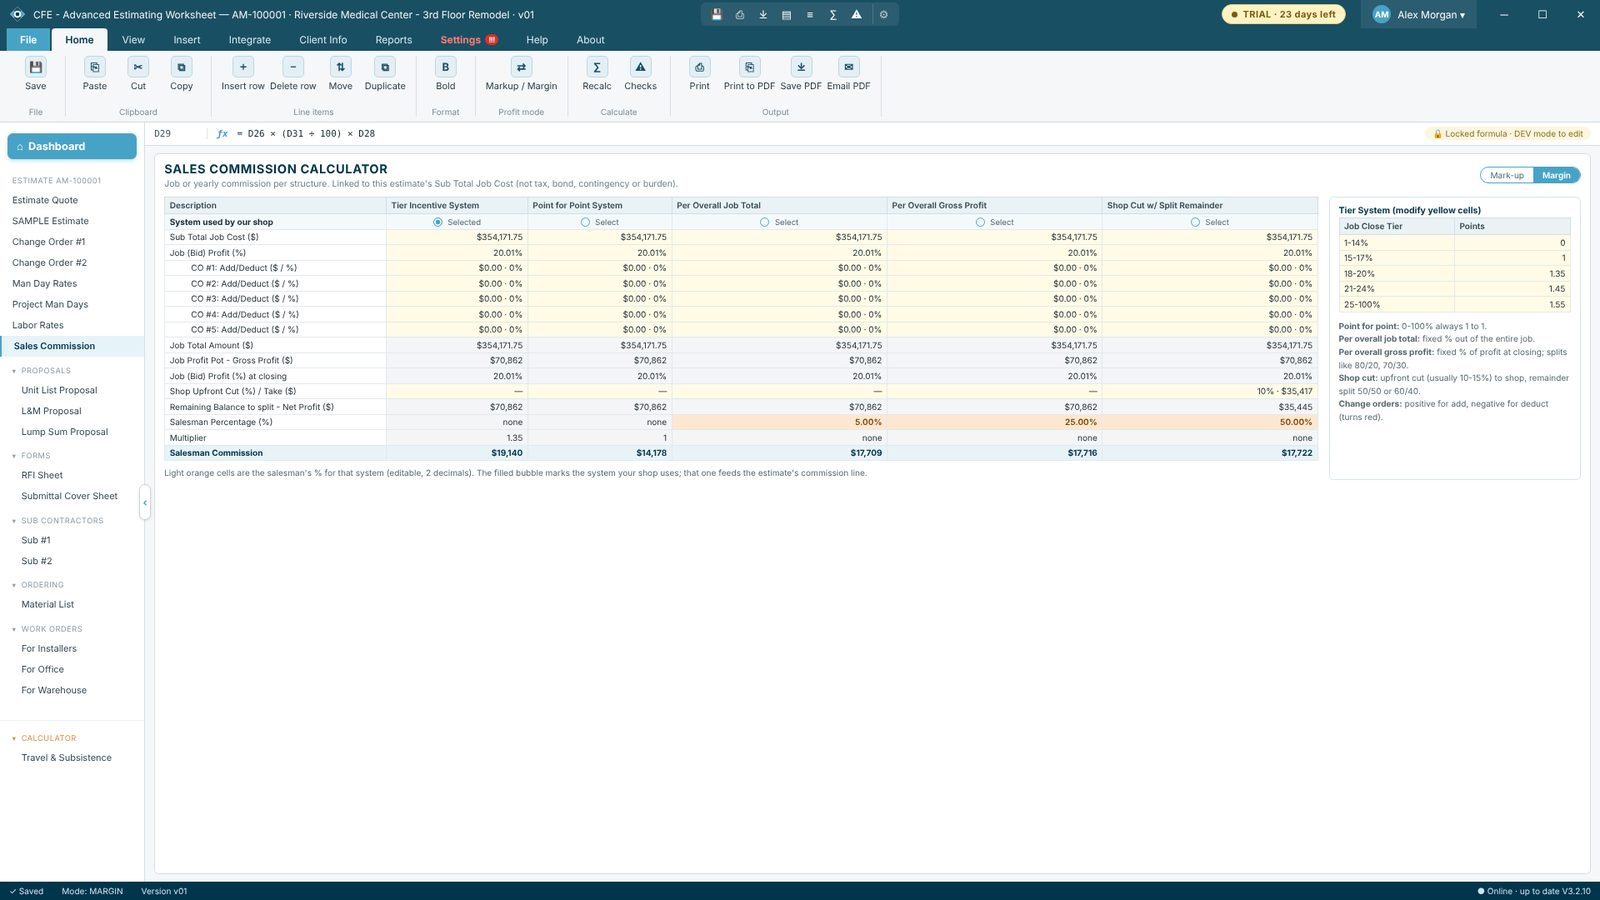Image resolution: width=1600 pixels, height=900 pixels.
Task: Open the Reports ribbon tab
Action: pos(394,40)
